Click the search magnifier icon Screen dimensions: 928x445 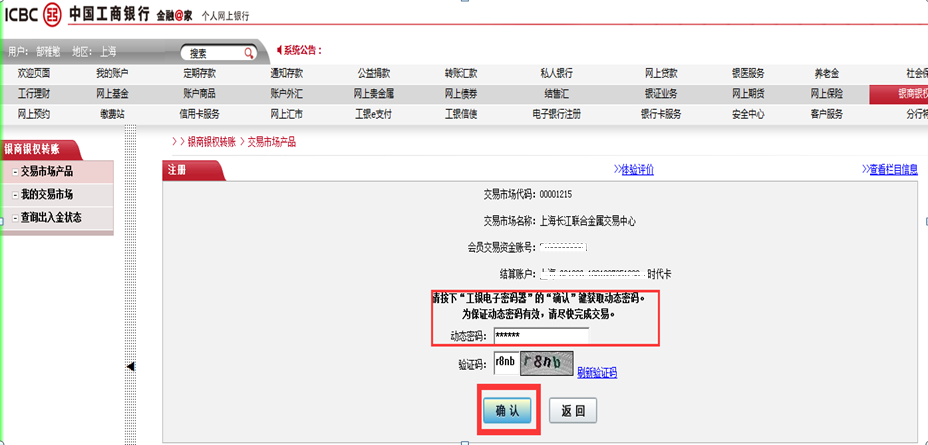[x=249, y=53]
